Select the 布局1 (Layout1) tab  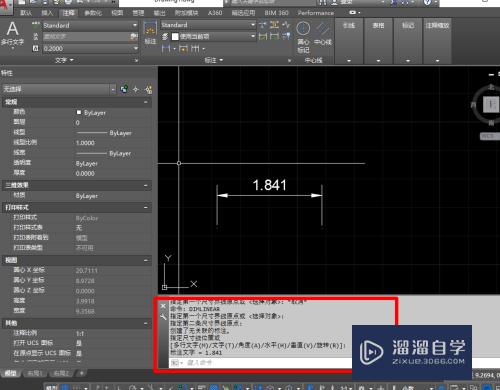coord(35,373)
